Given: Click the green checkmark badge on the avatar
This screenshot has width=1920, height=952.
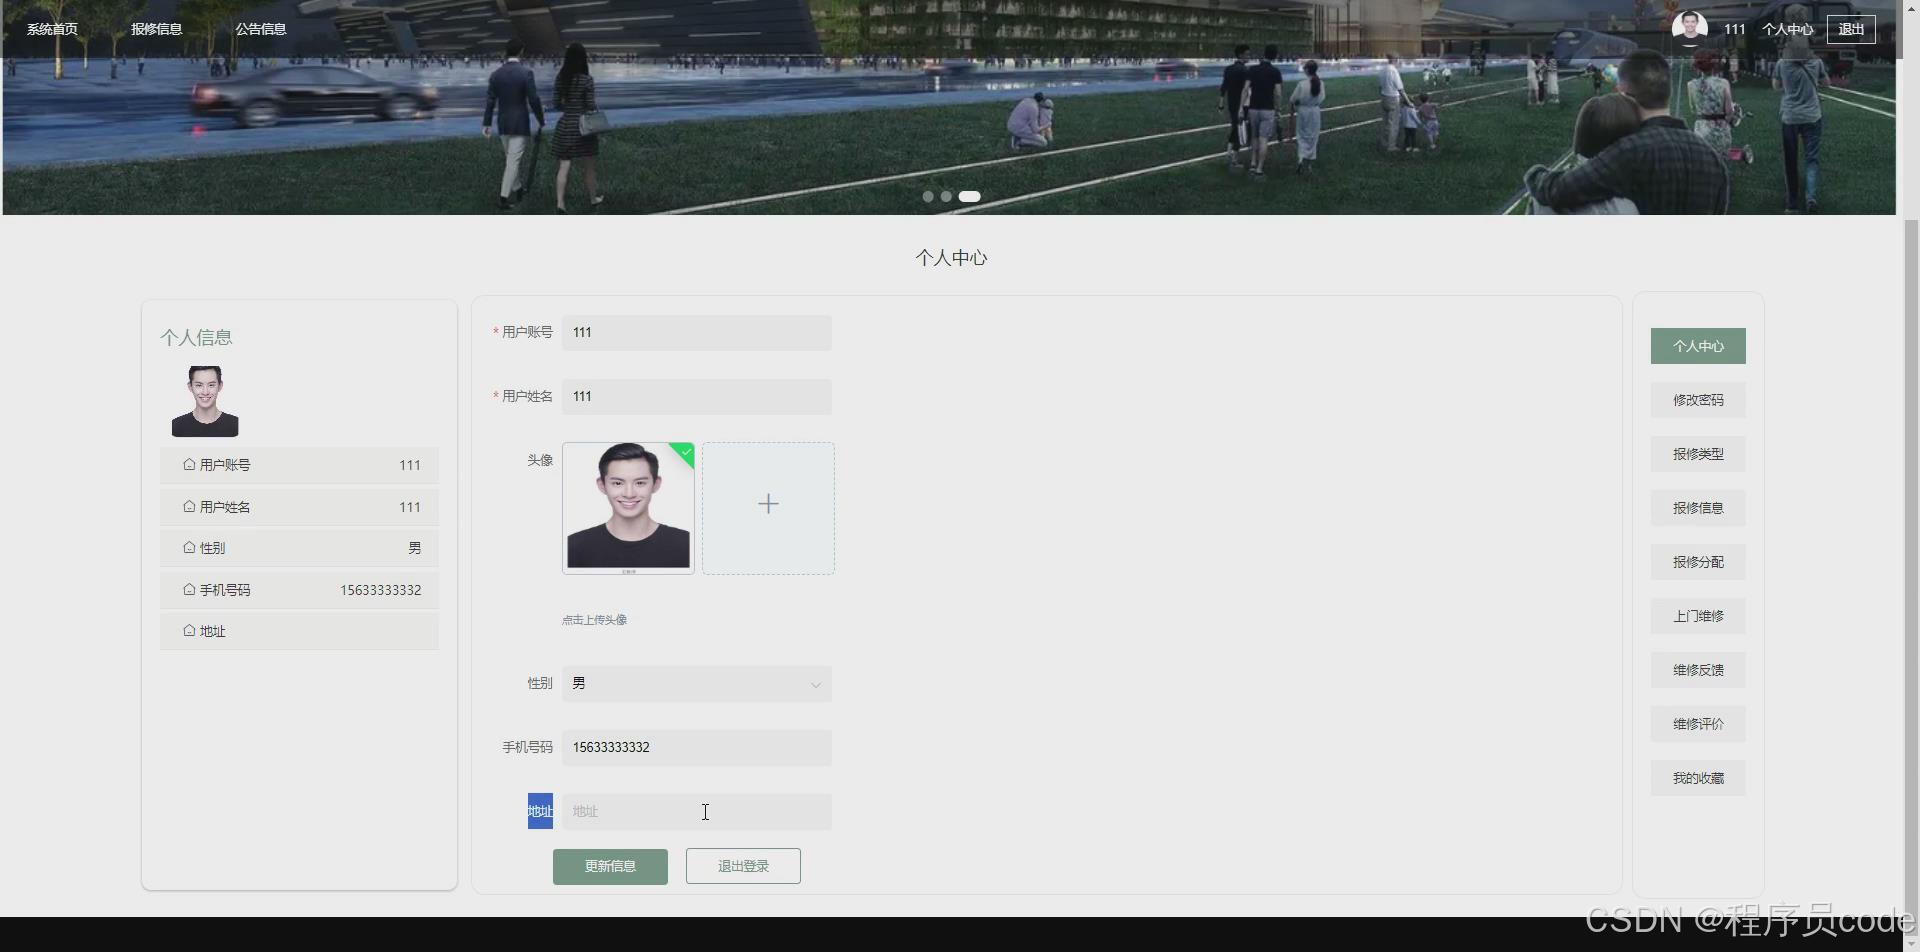Looking at the screenshot, I should coord(685,452).
